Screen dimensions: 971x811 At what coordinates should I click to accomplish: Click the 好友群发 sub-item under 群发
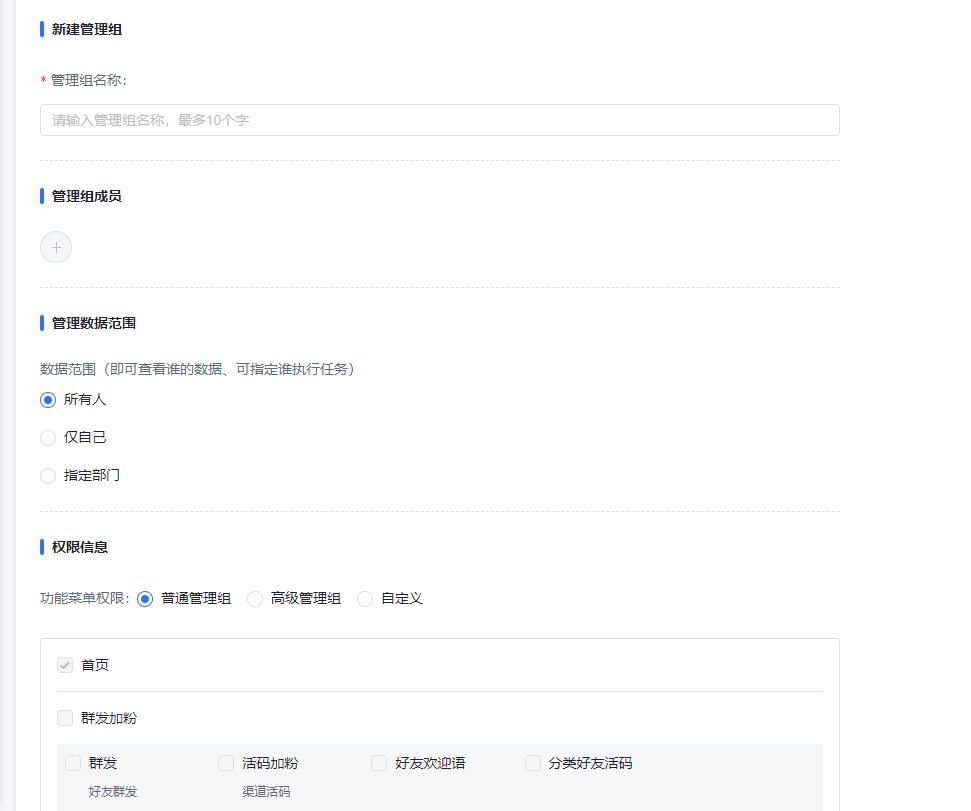tap(113, 792)
